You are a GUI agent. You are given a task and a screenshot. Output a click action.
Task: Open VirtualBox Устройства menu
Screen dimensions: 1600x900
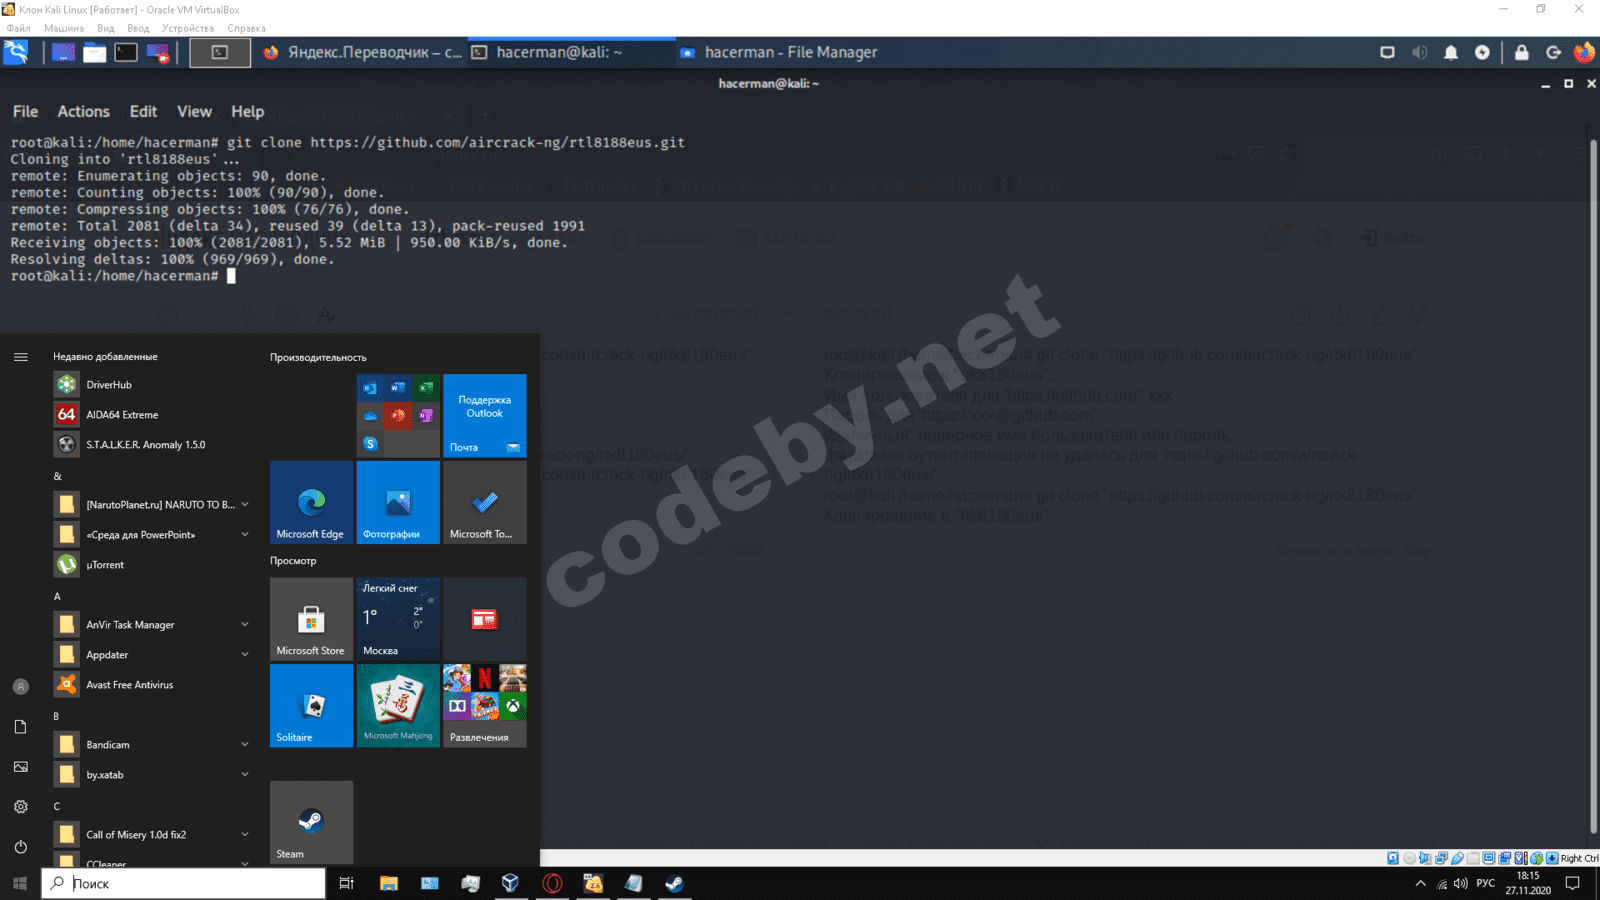[188, 28]
